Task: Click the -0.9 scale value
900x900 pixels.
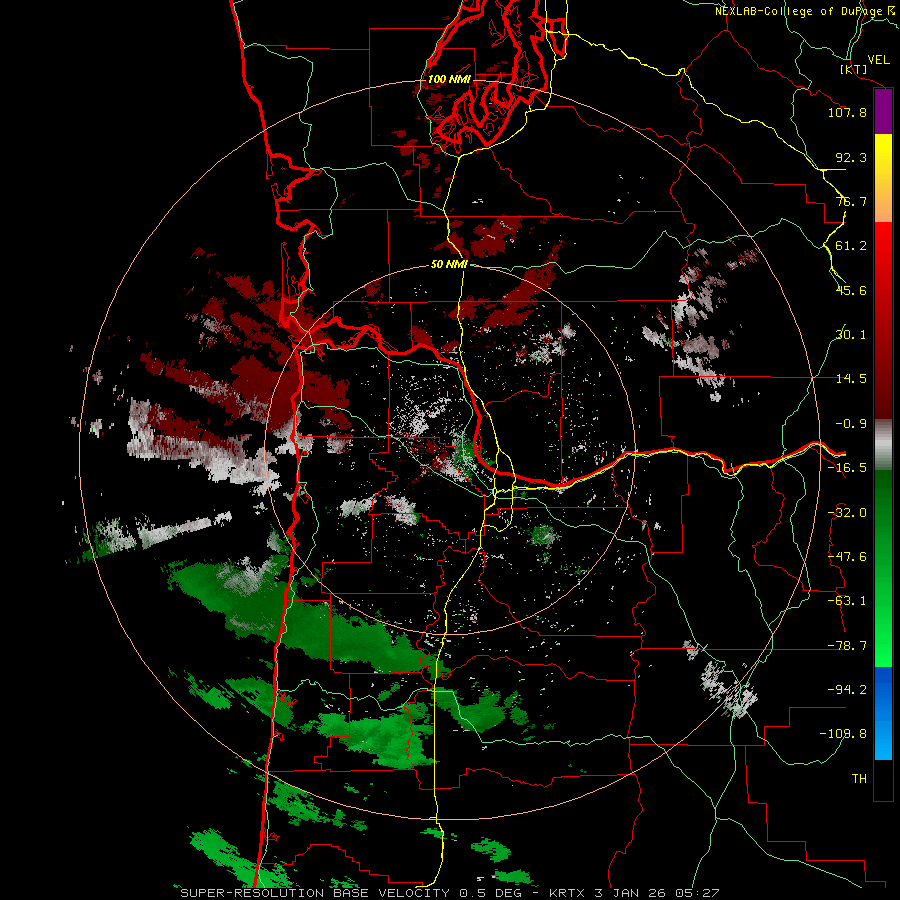Action: (x=851, y=424)
